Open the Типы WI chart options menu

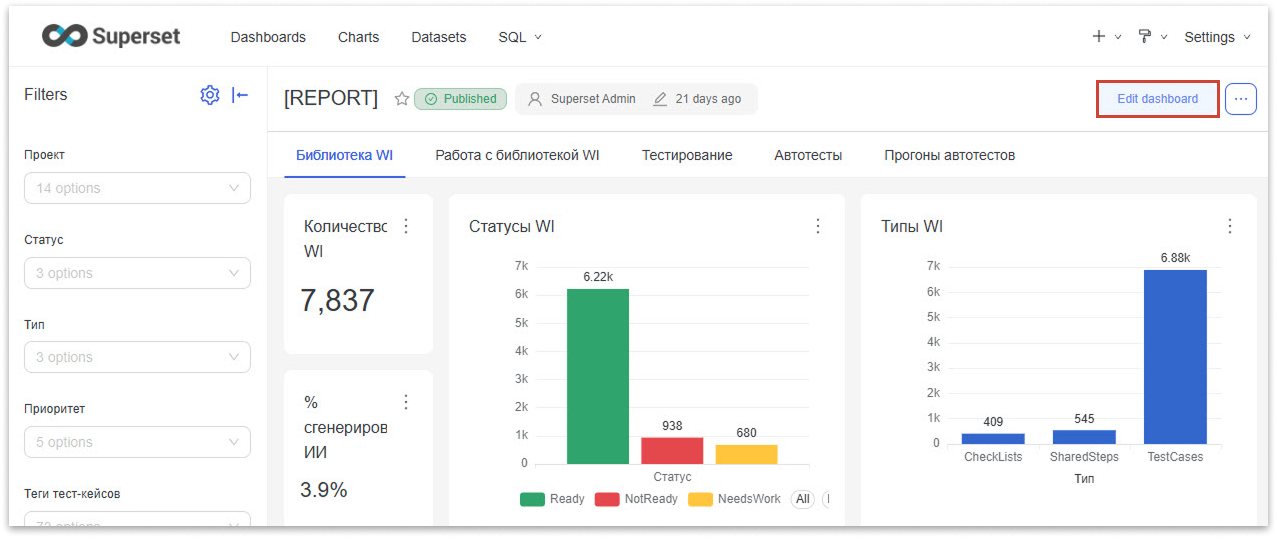[x=1230, y=226]
